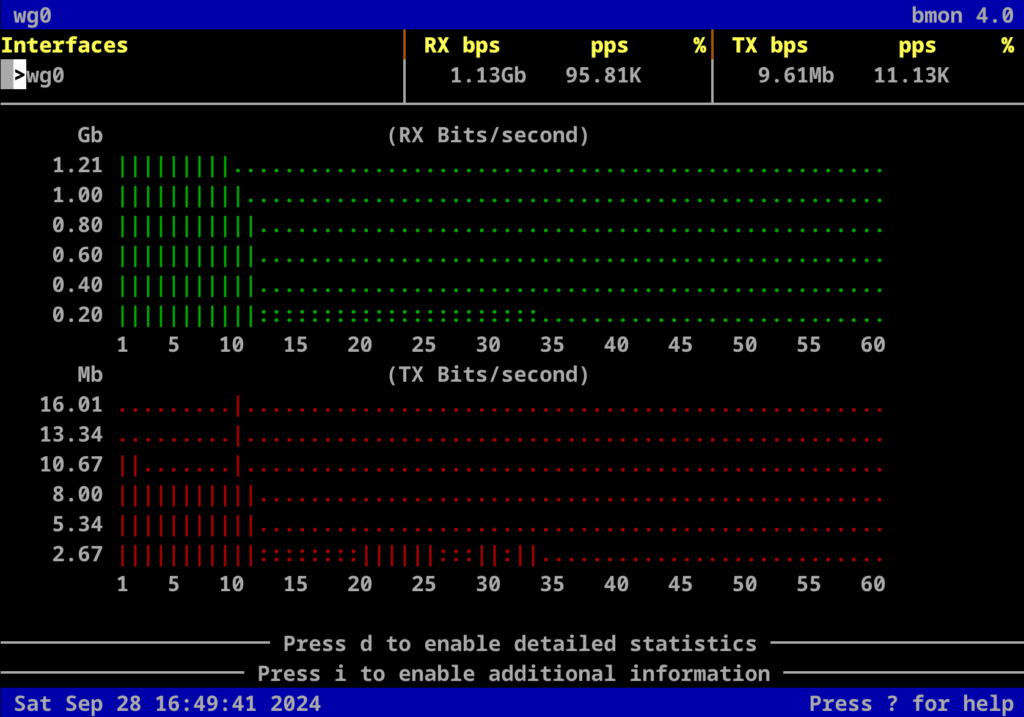This screenshot has width=1024, height=717.
Task: Enable detailed statistics via the 'Press d' hint
Action: 520,643
